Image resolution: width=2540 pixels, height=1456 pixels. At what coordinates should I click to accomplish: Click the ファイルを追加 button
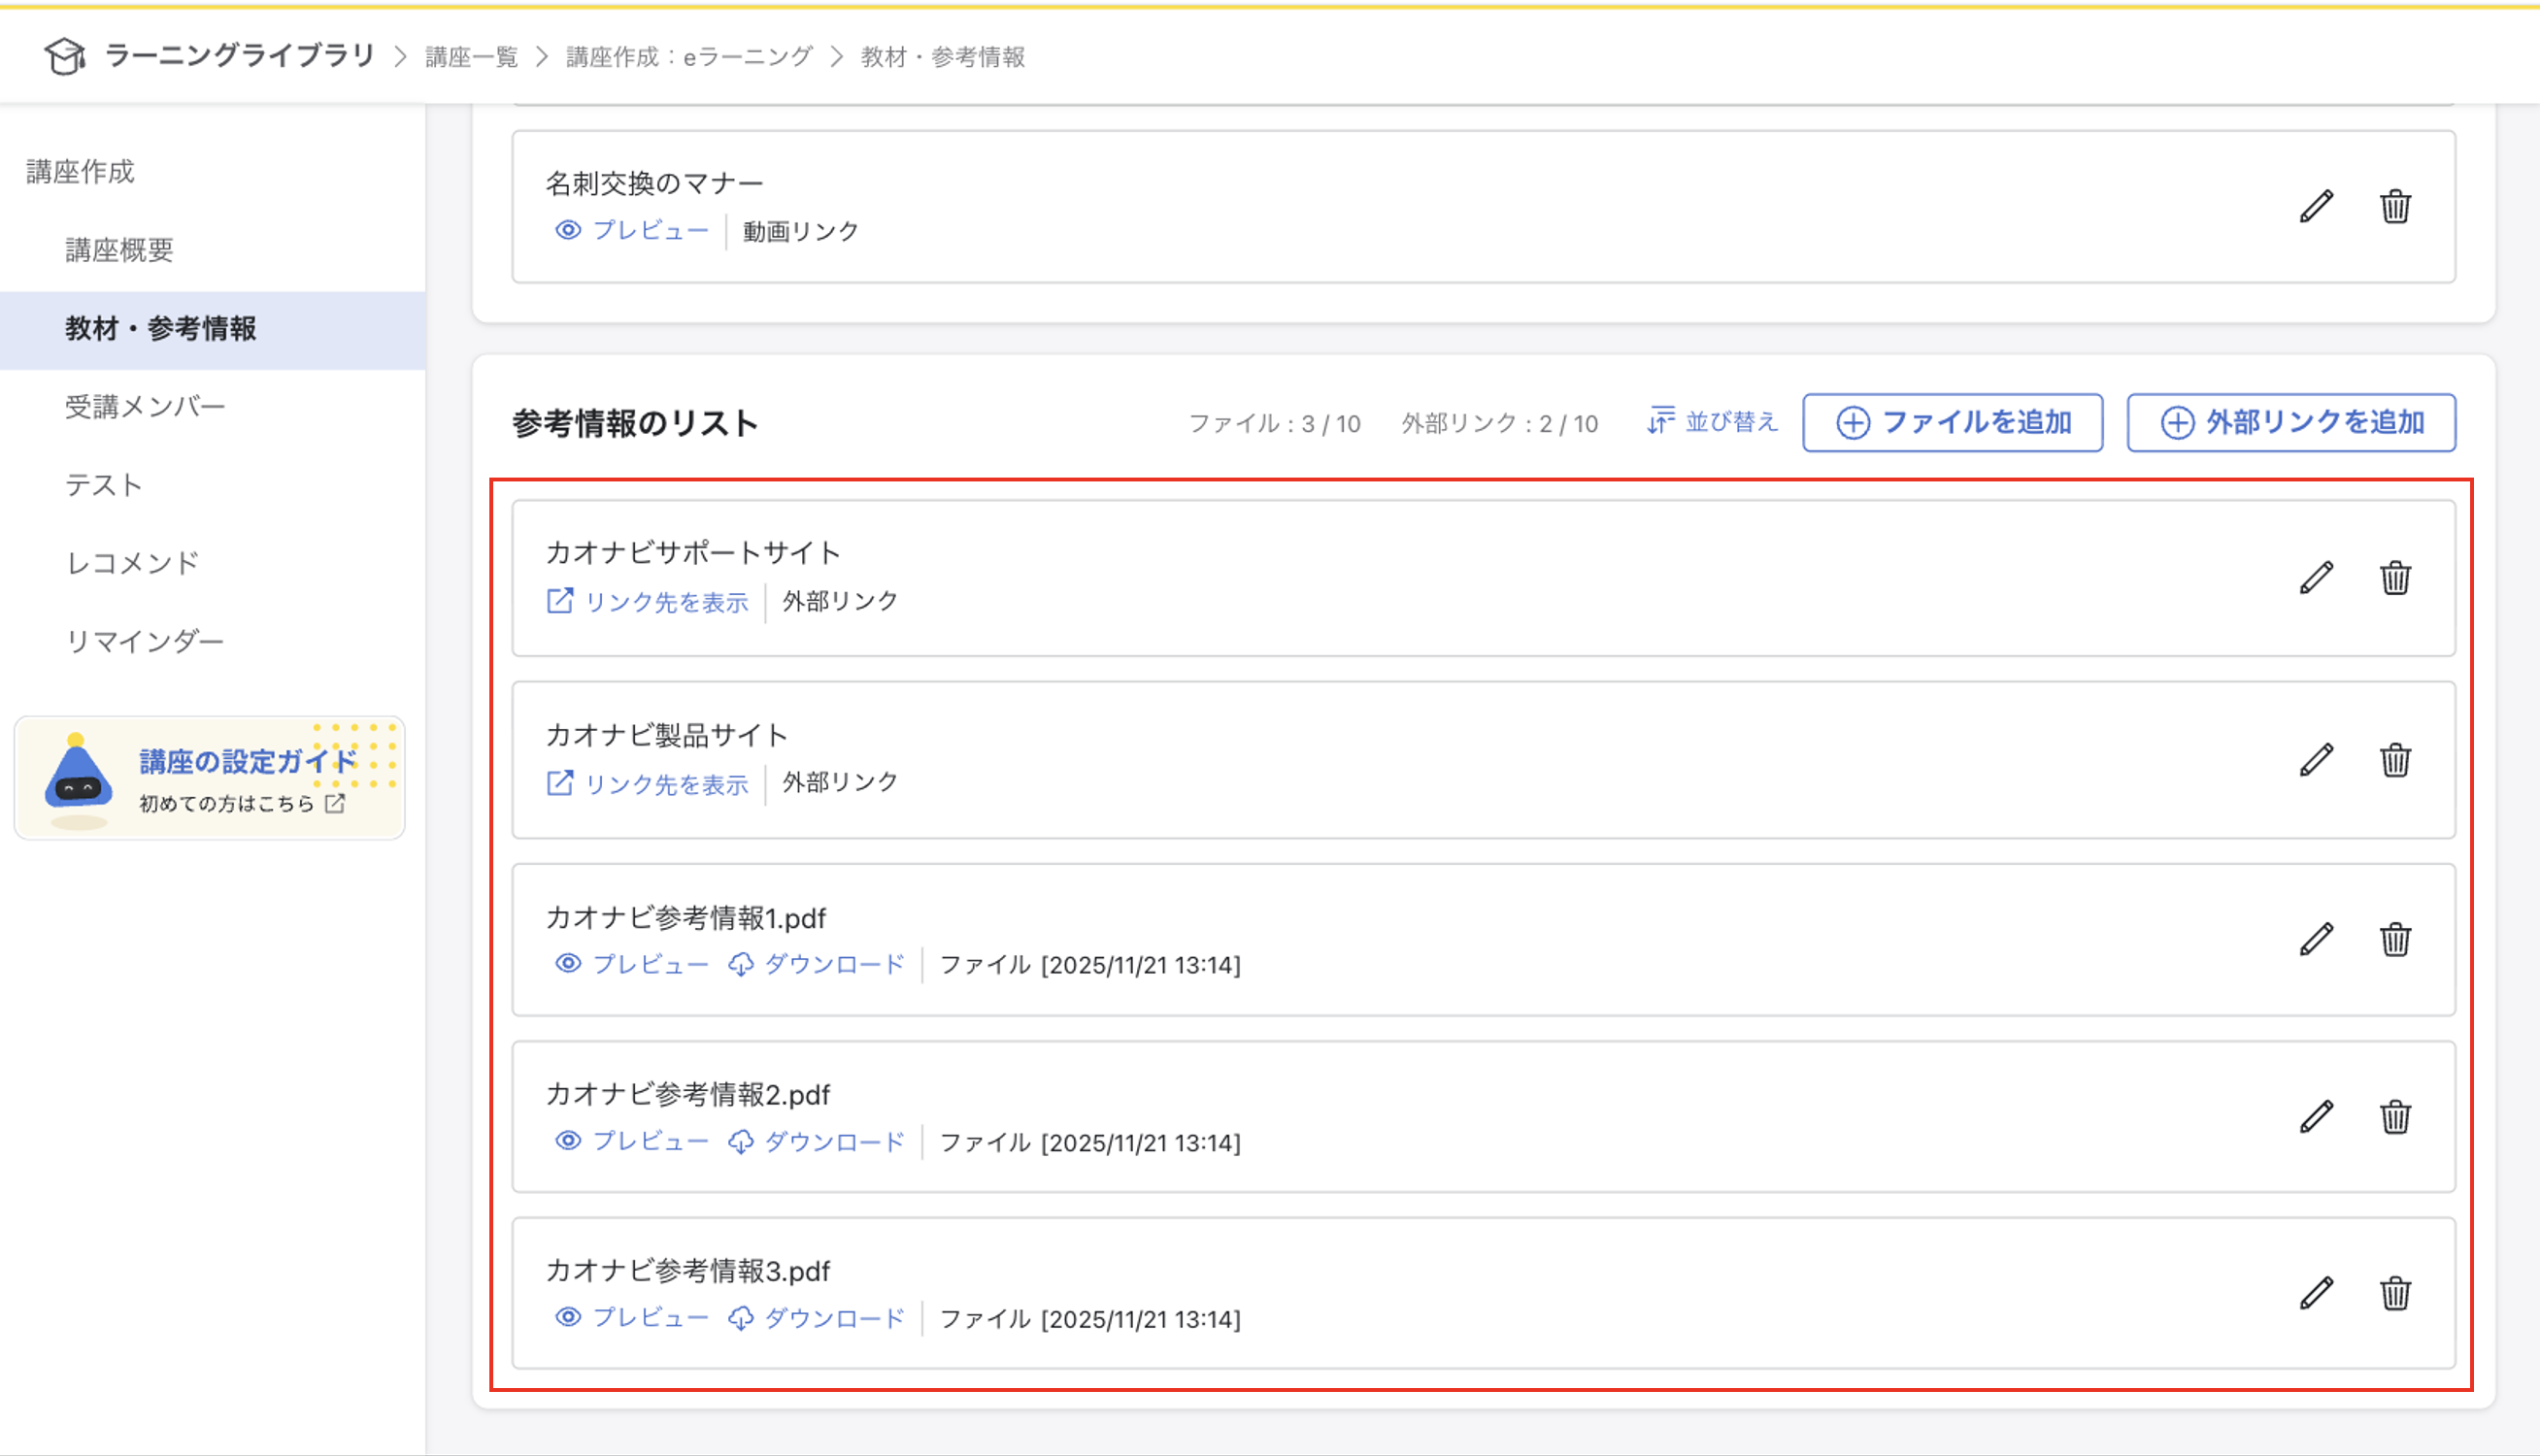[1952, 422]
